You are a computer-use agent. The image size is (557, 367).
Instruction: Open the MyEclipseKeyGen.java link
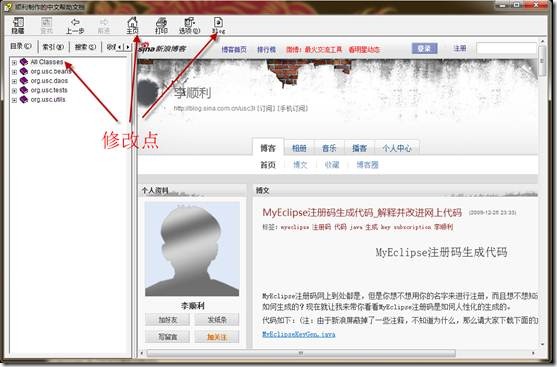pos(298,334)
